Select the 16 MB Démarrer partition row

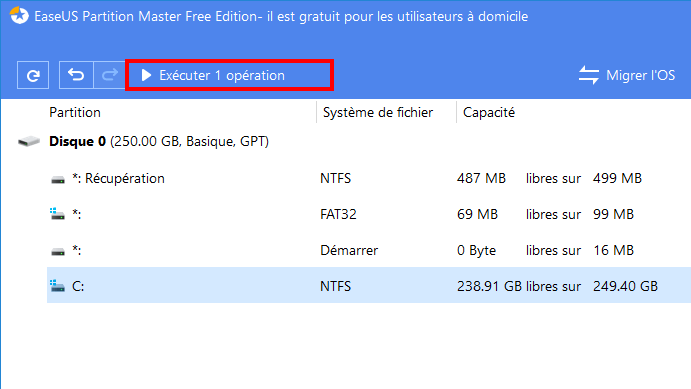(369, 250)
